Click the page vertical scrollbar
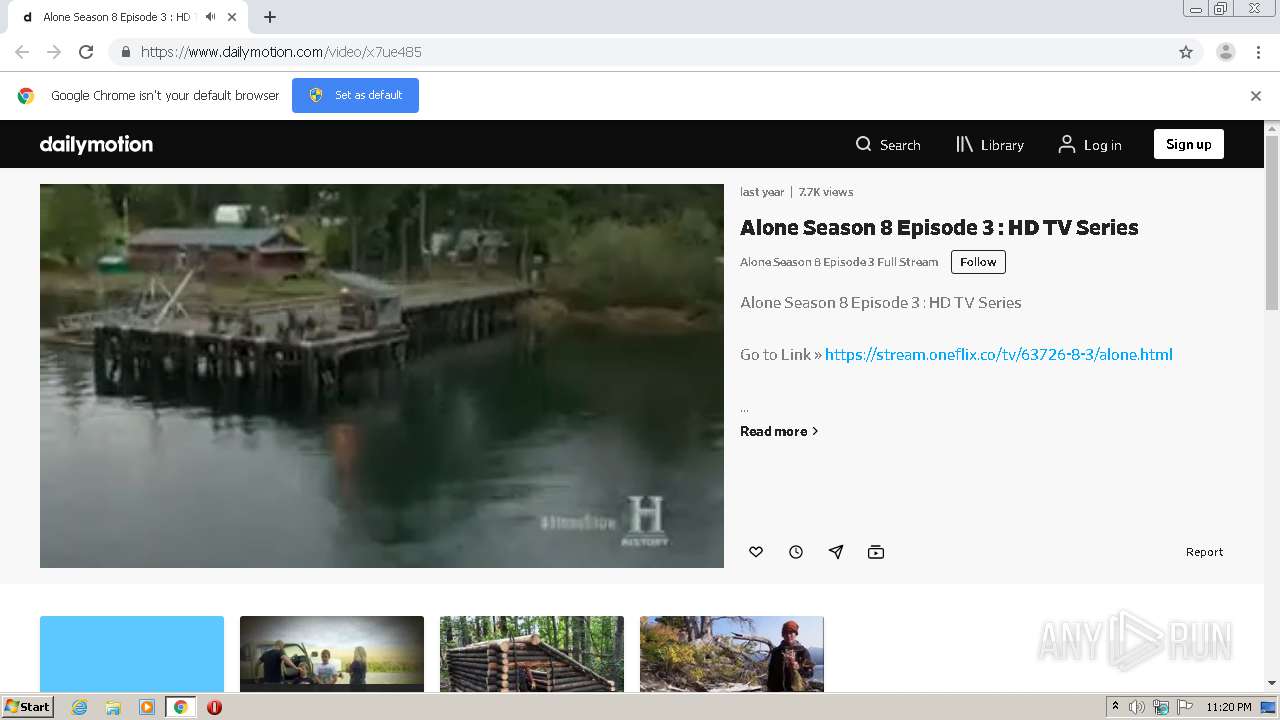Image resolution: width=1280 pixels, height=720 pixels. coord(1272,222)
